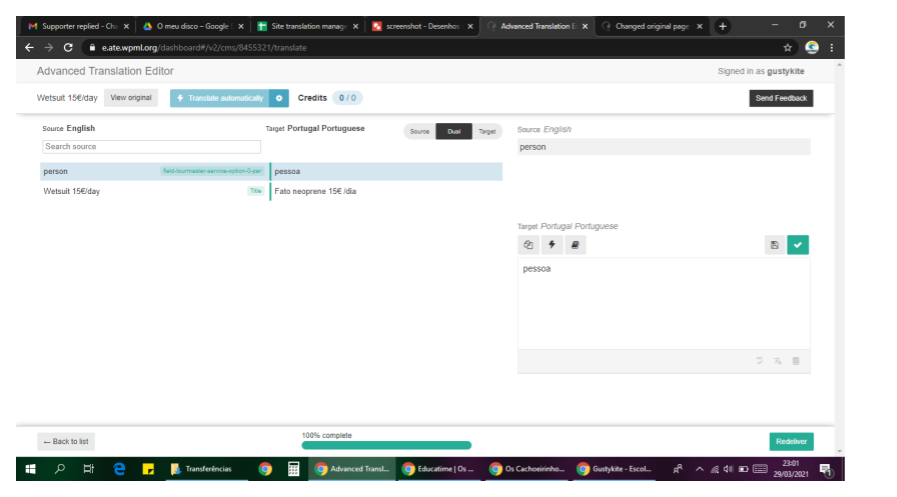This screenshot has height=497, width=897.
Task: Click the pessoa translation text area
Action: point(664,304)
